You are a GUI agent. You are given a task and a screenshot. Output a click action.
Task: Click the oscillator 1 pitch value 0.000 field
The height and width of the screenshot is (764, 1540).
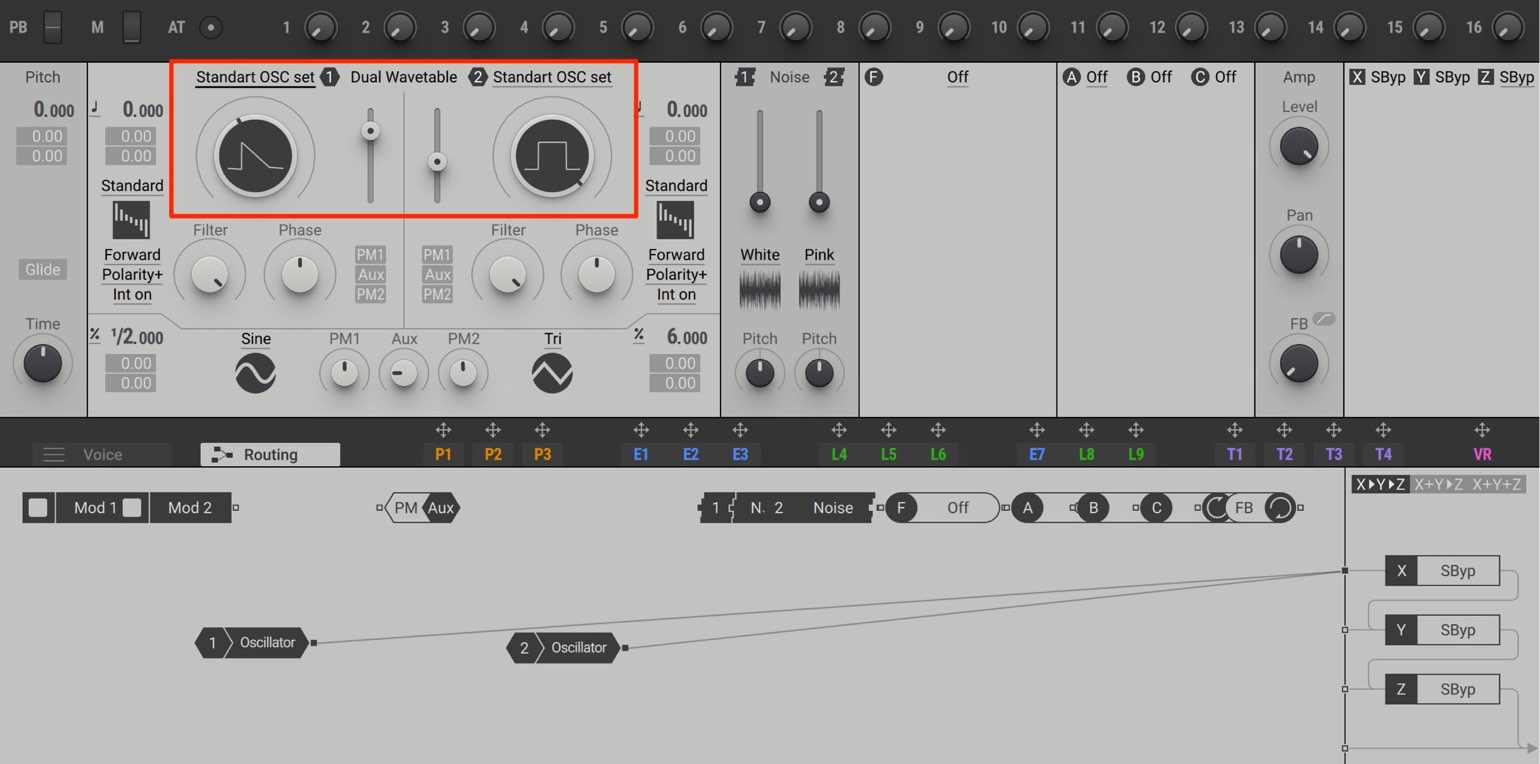click(144, 109)
